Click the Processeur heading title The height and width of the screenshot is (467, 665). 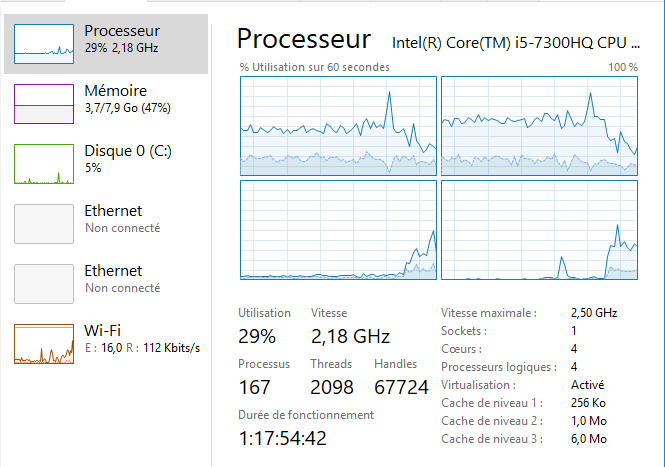point(304,39)
